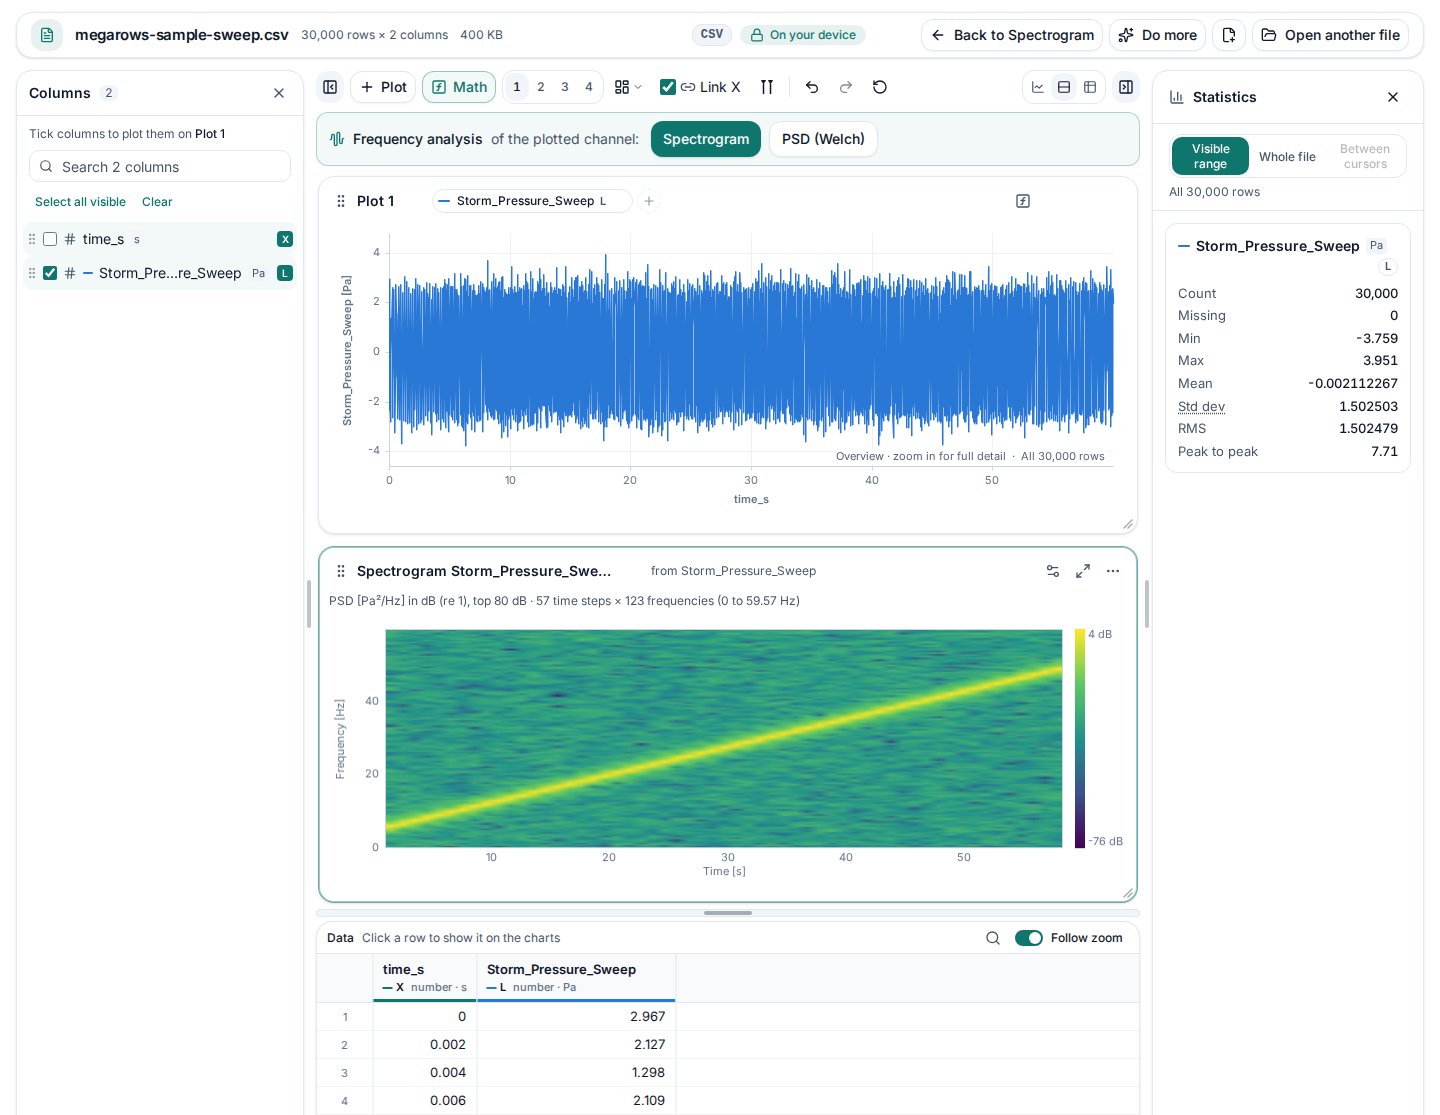Switch to split chart-and-table view icon
The height and width of the screenshot is (1115, 1440).
click(1064, 87)
